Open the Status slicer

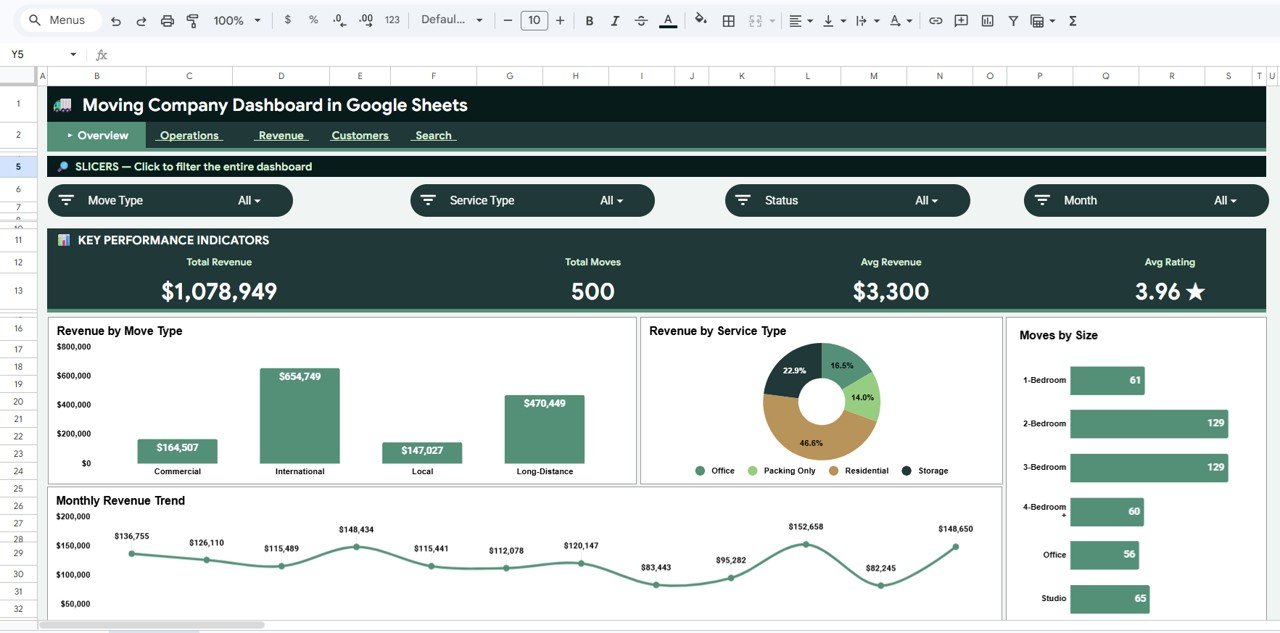pos(847,200)
